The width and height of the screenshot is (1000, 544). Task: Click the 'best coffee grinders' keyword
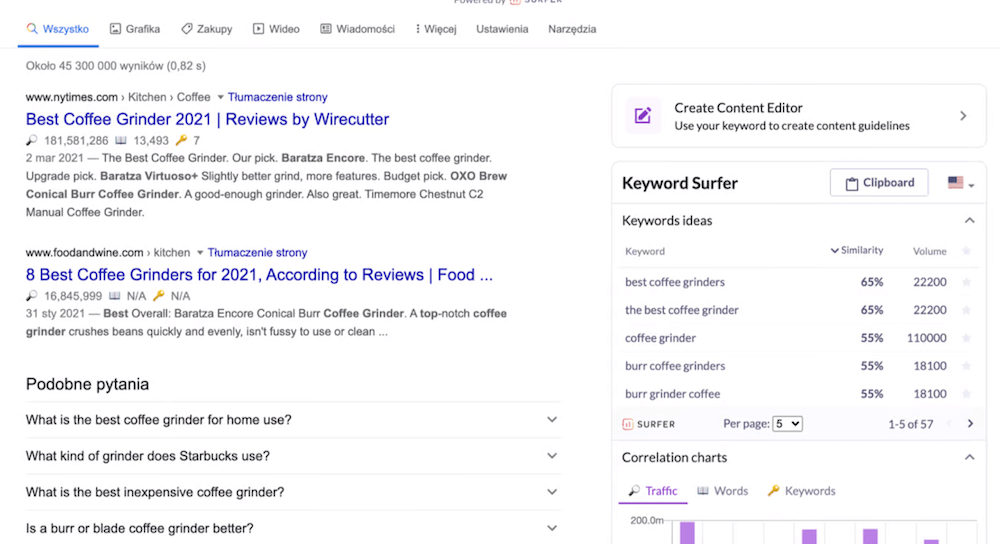[x=675, y=282]
